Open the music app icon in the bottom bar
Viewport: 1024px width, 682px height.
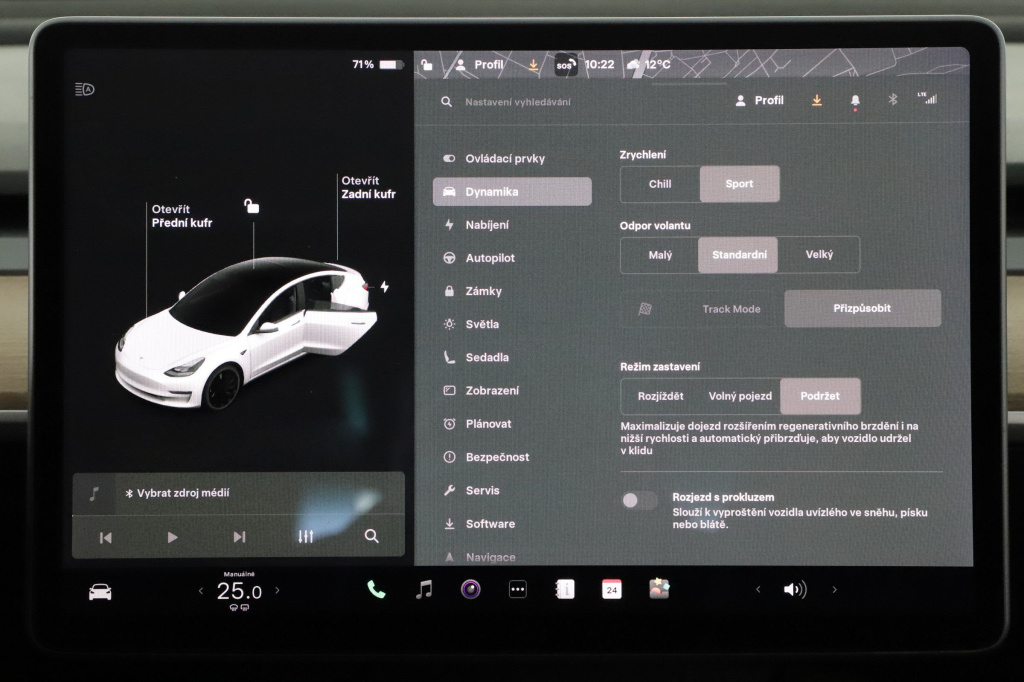pos(424,590)
